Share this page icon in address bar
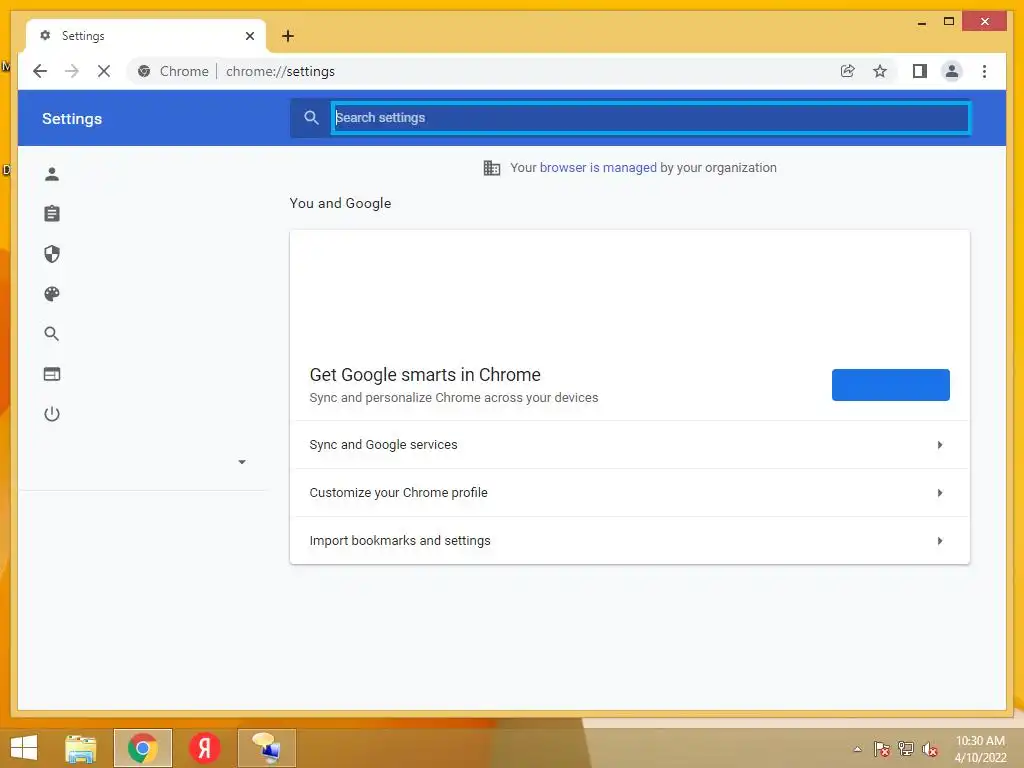This screenshot has width=1024, height=768. point(848,71)
